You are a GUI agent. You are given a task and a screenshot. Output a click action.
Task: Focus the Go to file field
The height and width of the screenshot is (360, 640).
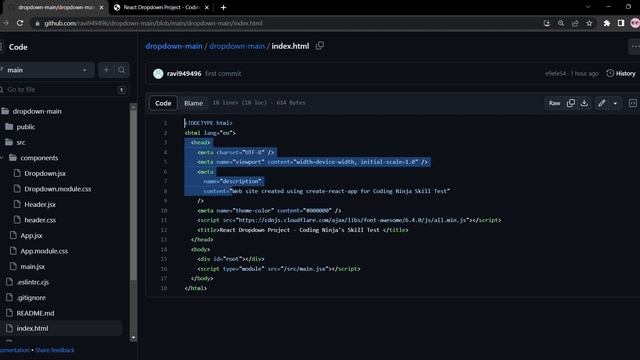[63, 90]
